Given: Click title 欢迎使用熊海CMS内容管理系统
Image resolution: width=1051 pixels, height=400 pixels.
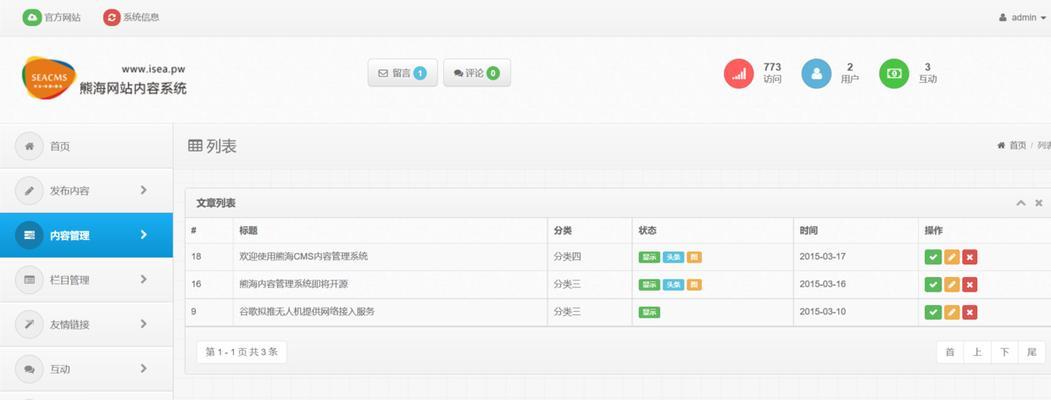Looking at the screenshot, I should click(304, 256).
